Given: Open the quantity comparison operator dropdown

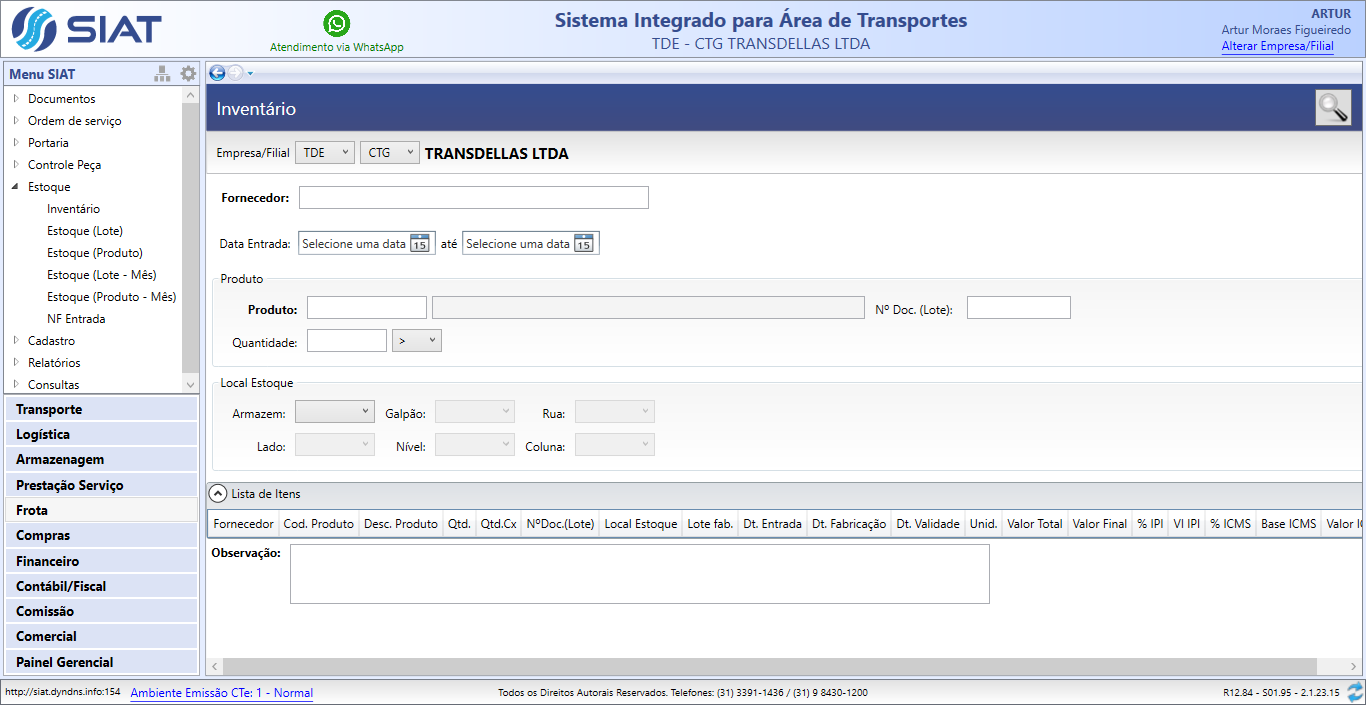Looking at the screenshot, I should 417,341.
